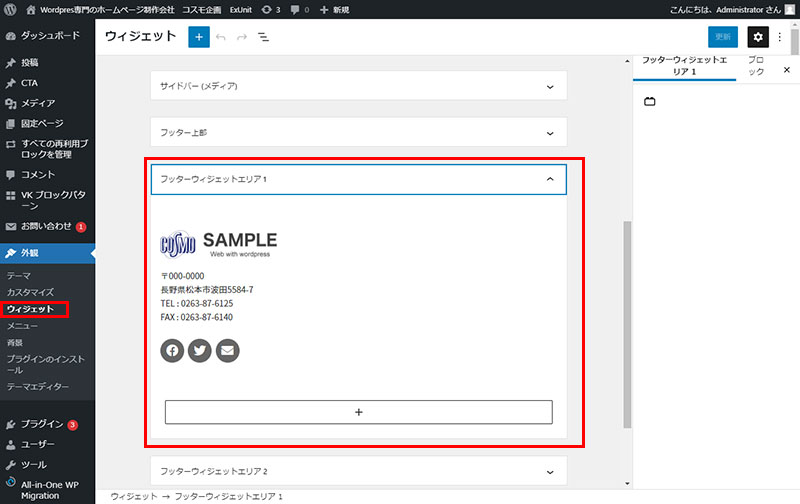The width and height of the screenshot is (800, 504).
Task: Click the email envelope social icon
Action: click(228, 351)
